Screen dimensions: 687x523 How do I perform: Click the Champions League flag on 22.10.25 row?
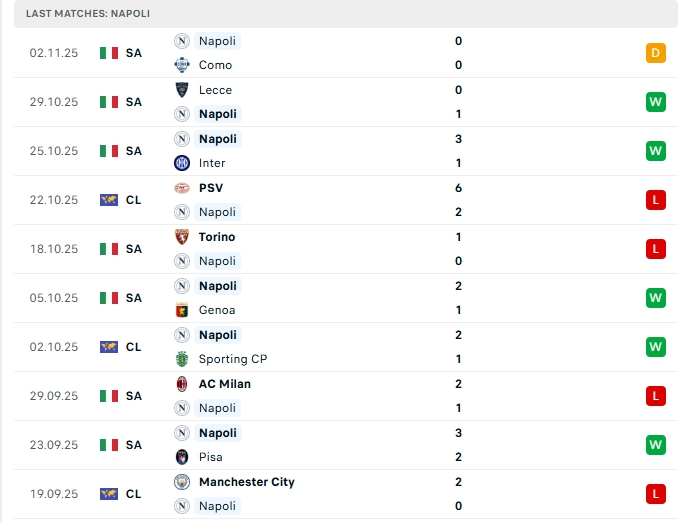pos(109,200)
